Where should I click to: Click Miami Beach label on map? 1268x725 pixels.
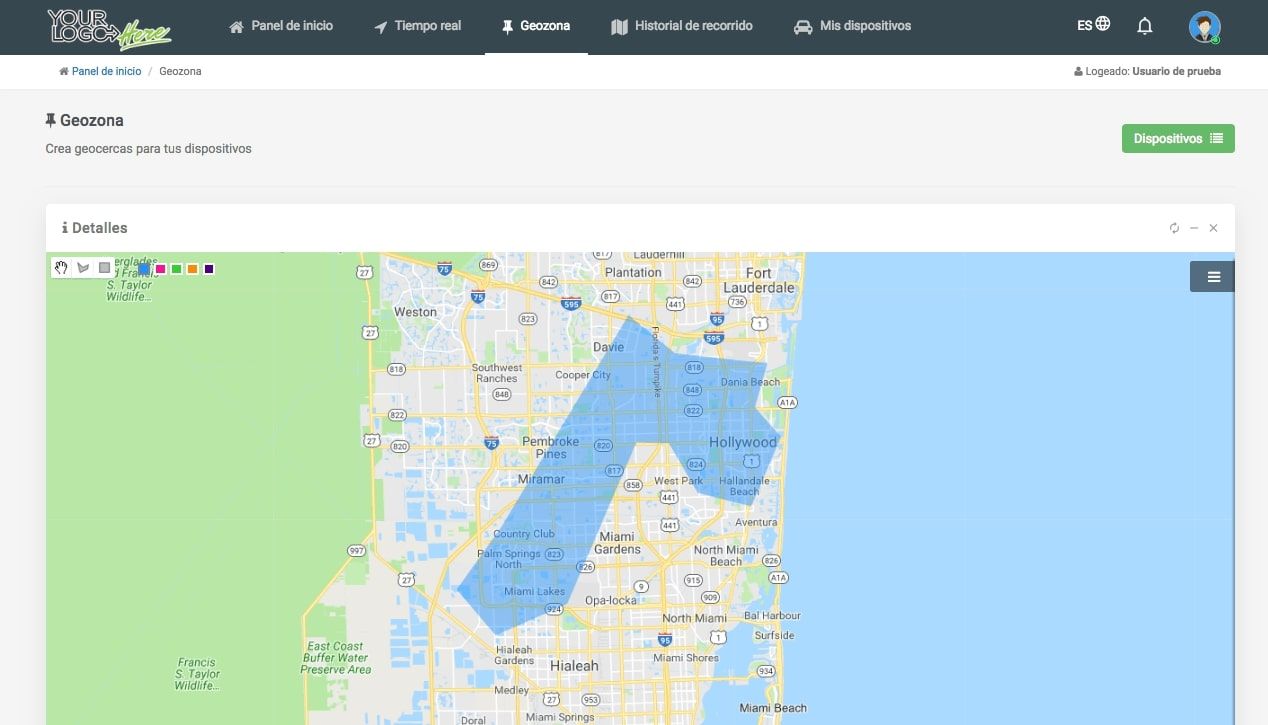click(x=773, y=708)
